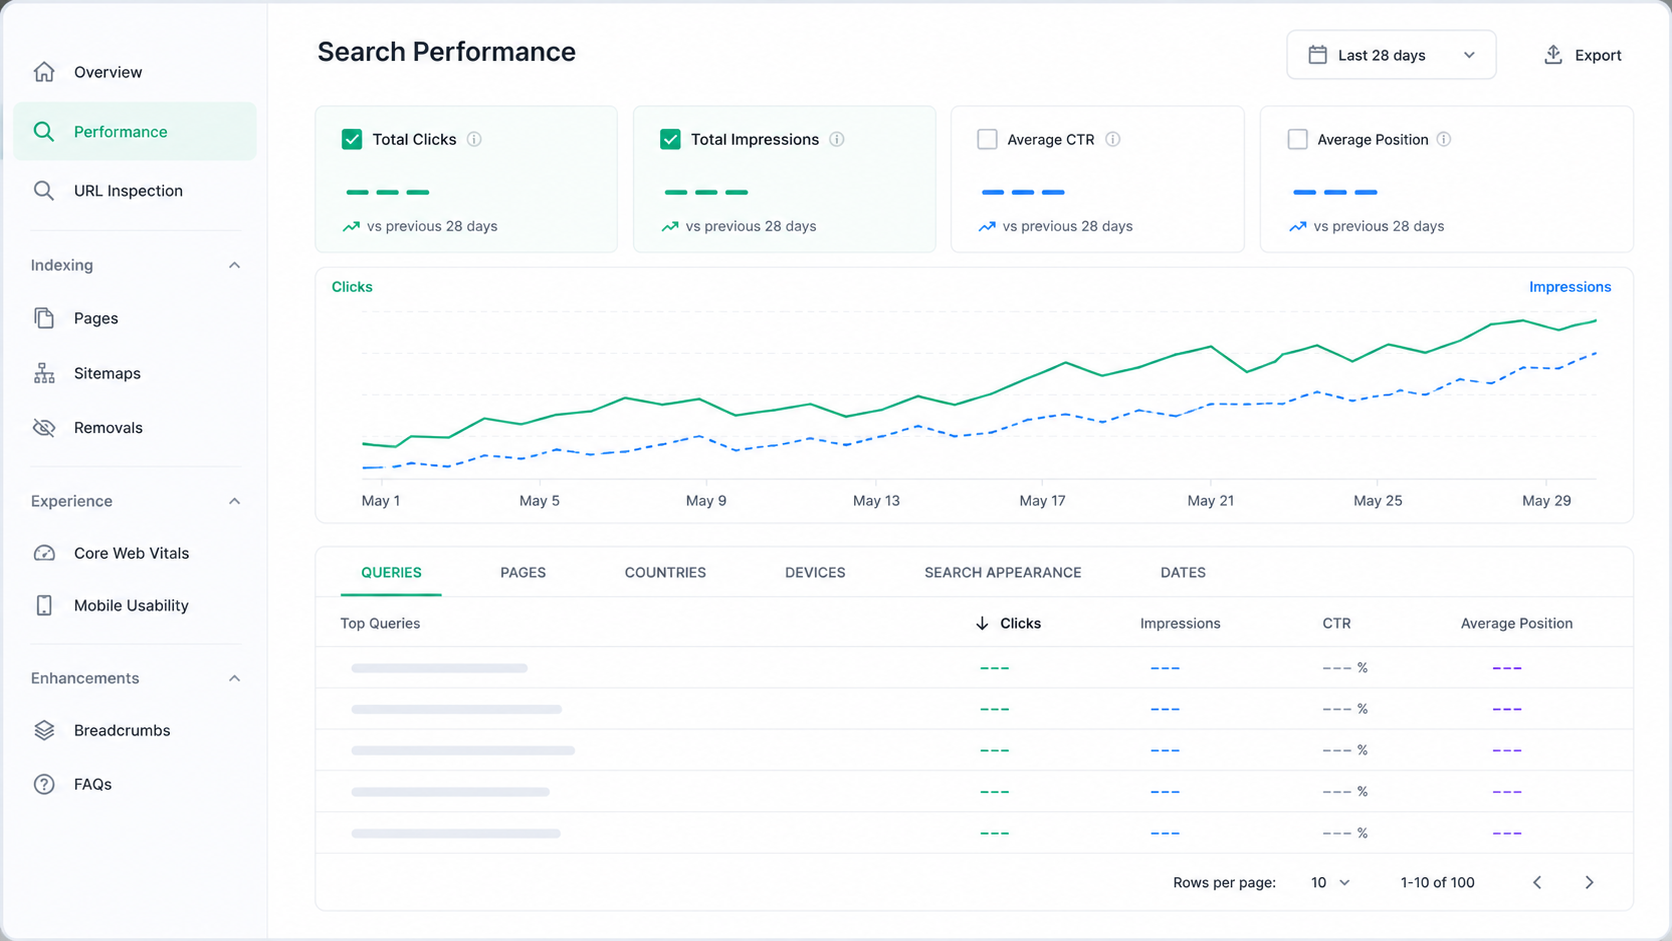
Task: Uncheck the Total Clicks checkbox
Action: pyautogui.click(x=352, y=139)
